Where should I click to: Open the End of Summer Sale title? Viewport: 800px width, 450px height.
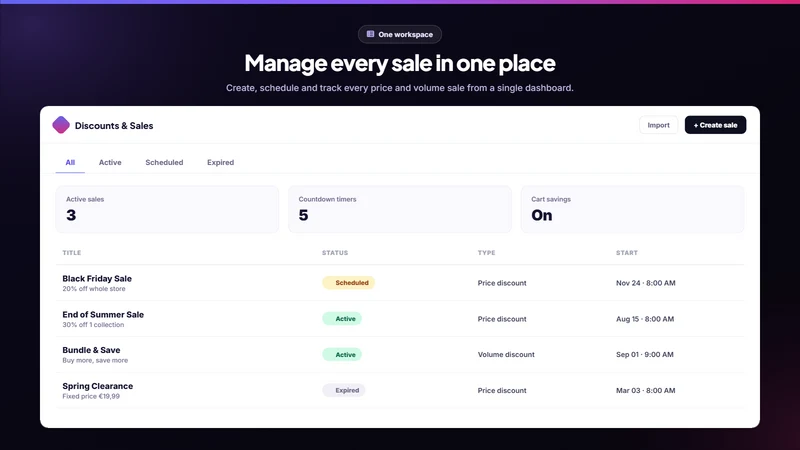click(x=103, y=314)
